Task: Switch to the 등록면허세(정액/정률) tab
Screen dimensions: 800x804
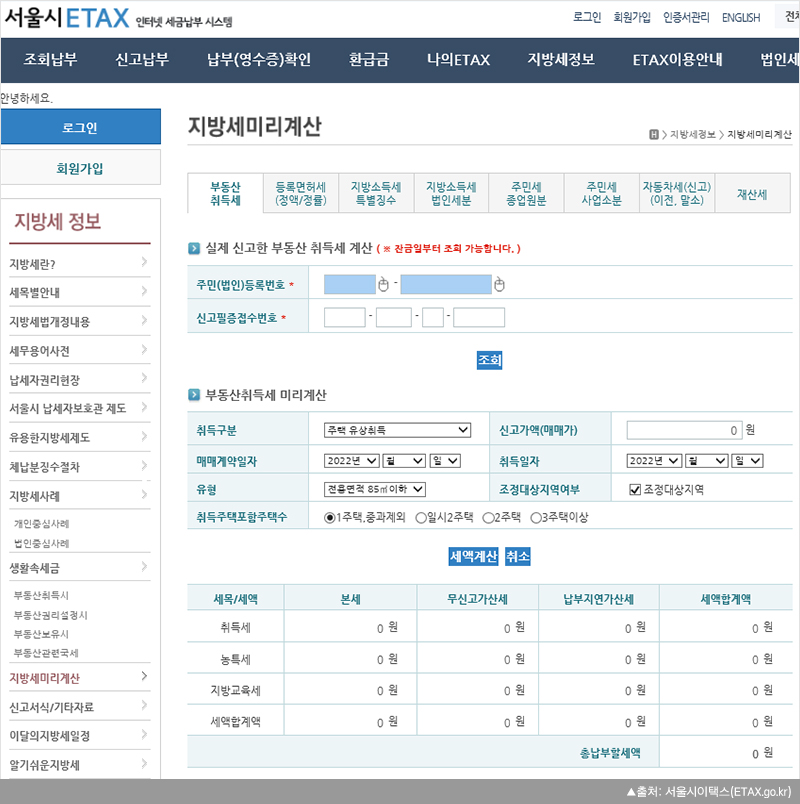Action: pos(301,193)
